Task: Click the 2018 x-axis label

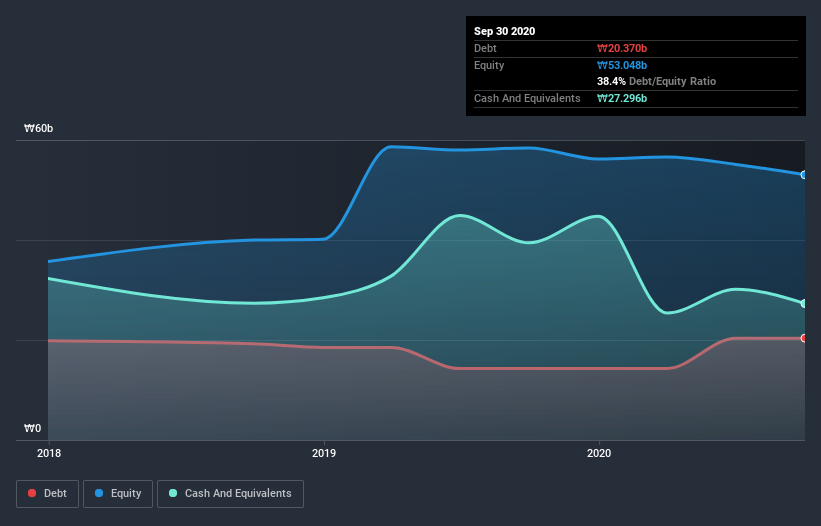Action: click(49, 453)
